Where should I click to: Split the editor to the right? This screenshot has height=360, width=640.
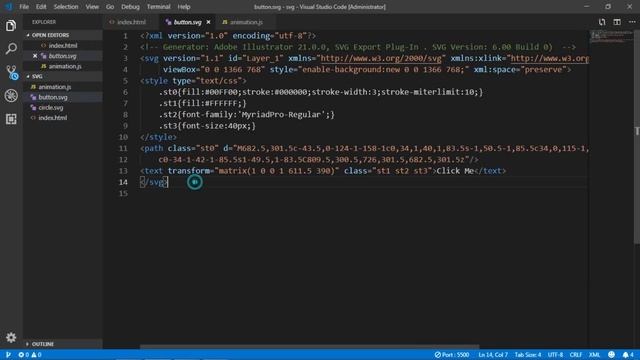617,22
